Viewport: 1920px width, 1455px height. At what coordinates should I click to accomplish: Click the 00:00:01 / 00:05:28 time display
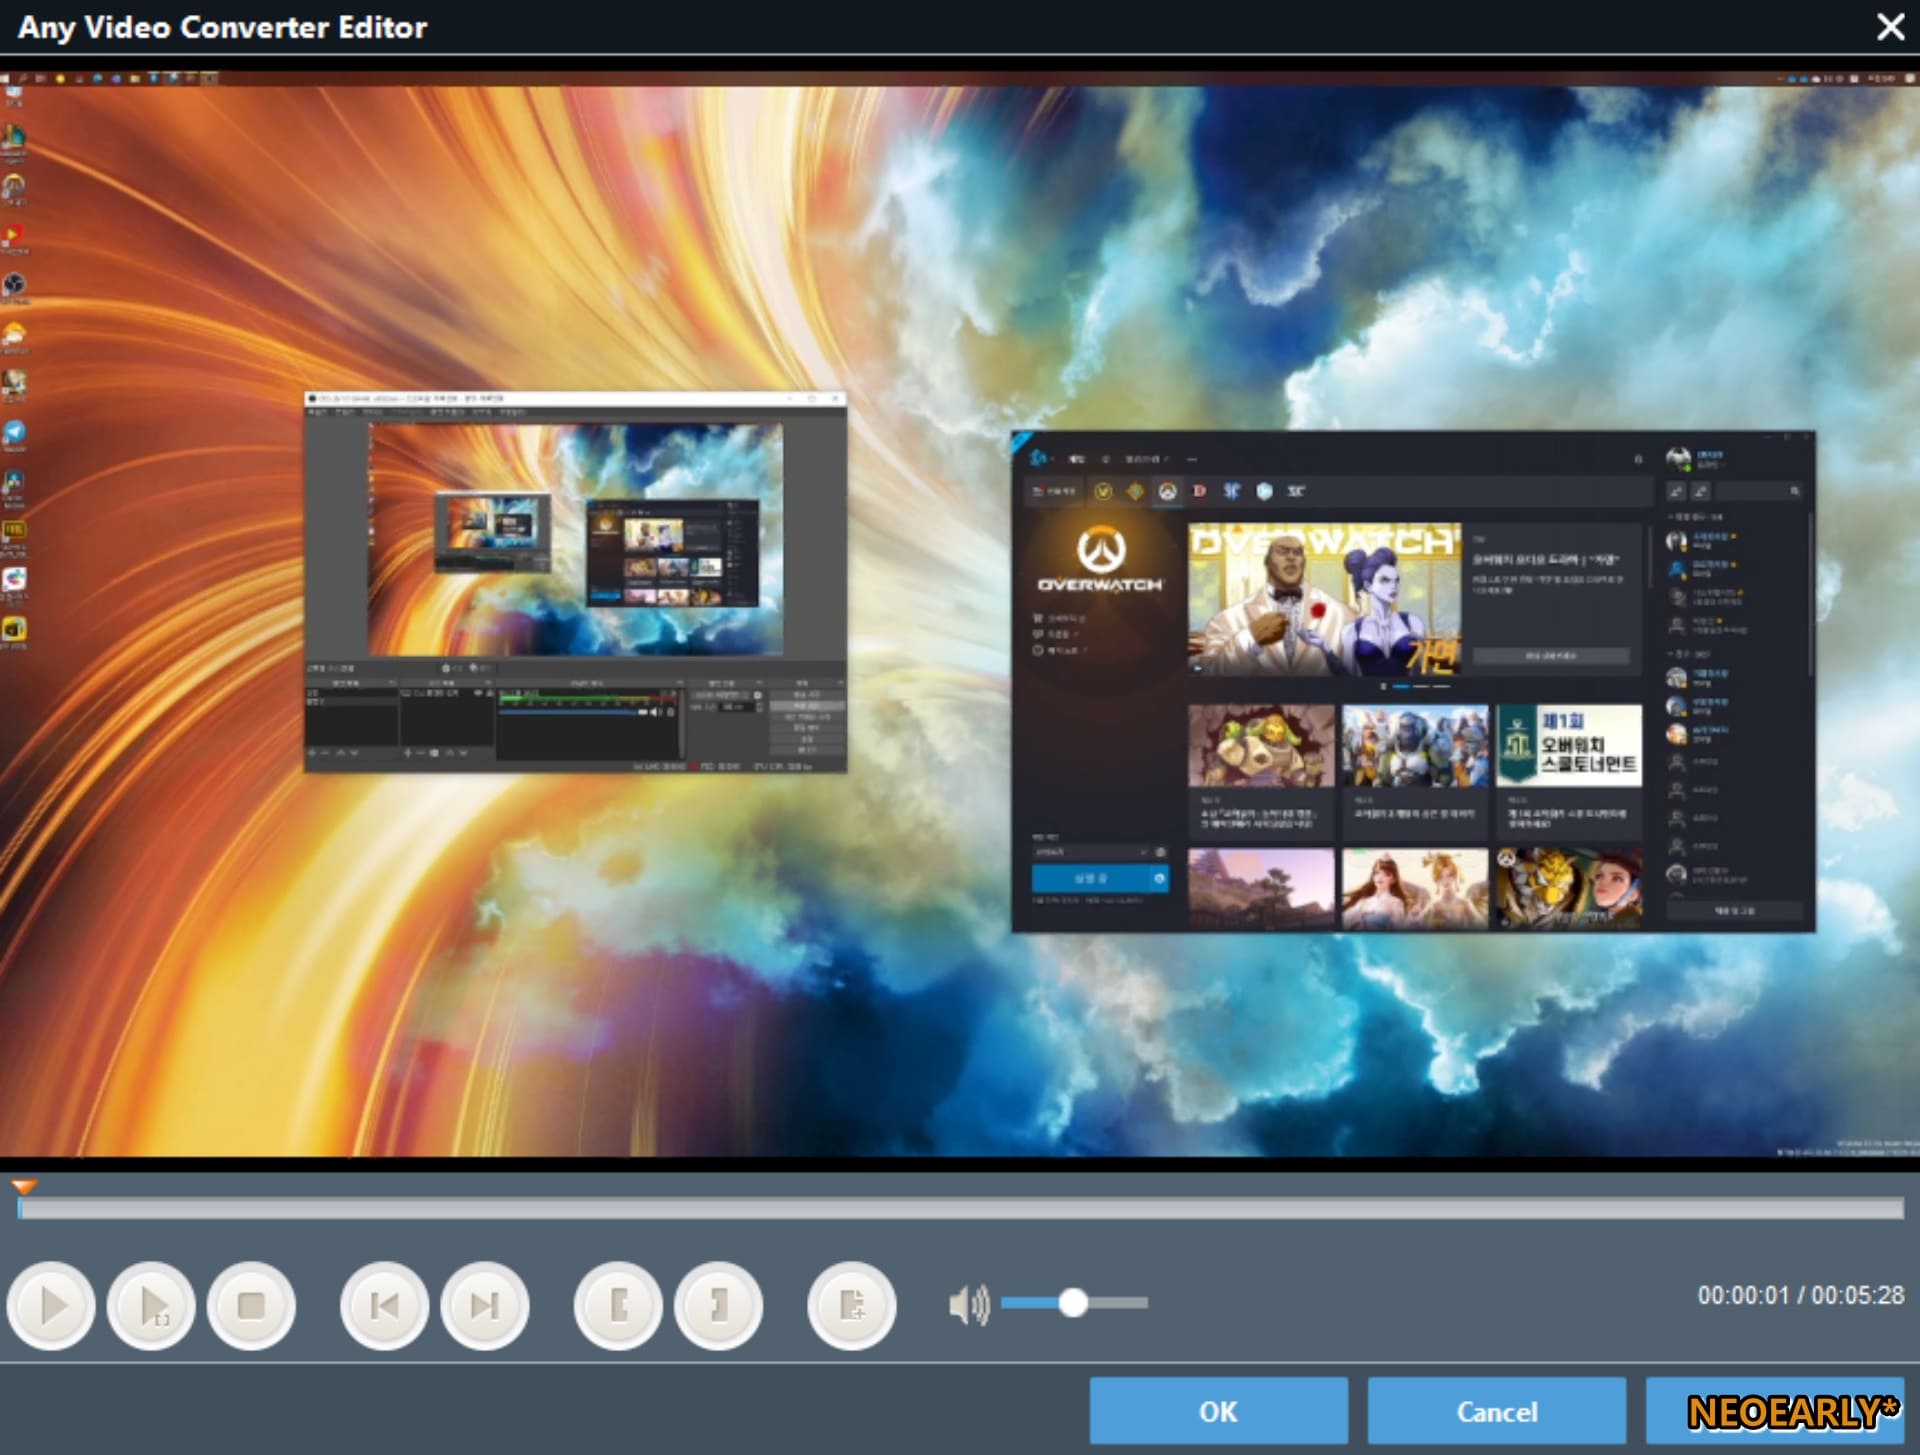tap(1799, 1295)
